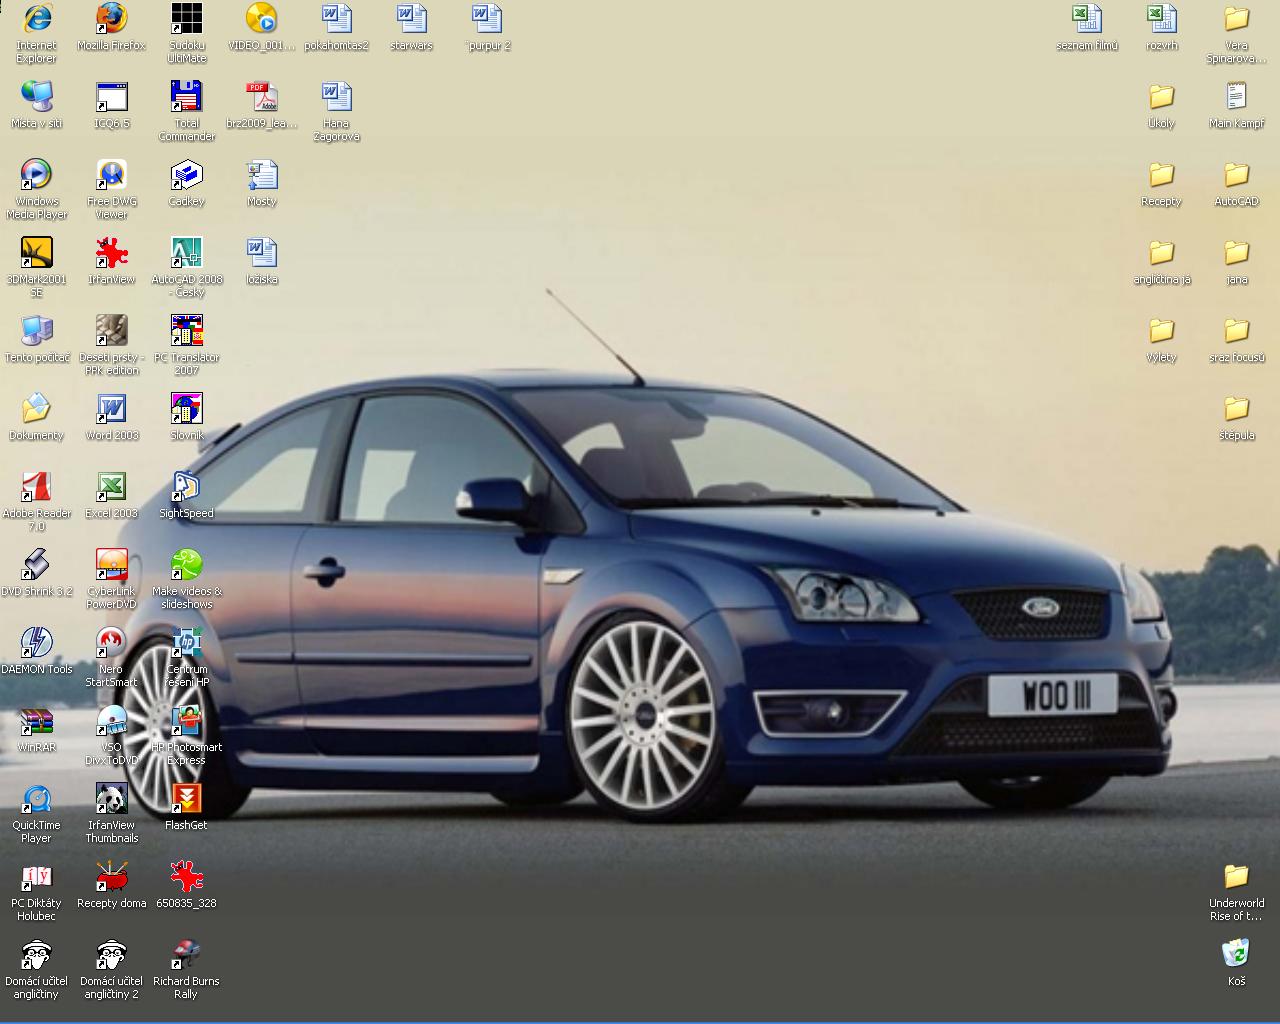Select the Recepty folder

tap(1161, 175)
